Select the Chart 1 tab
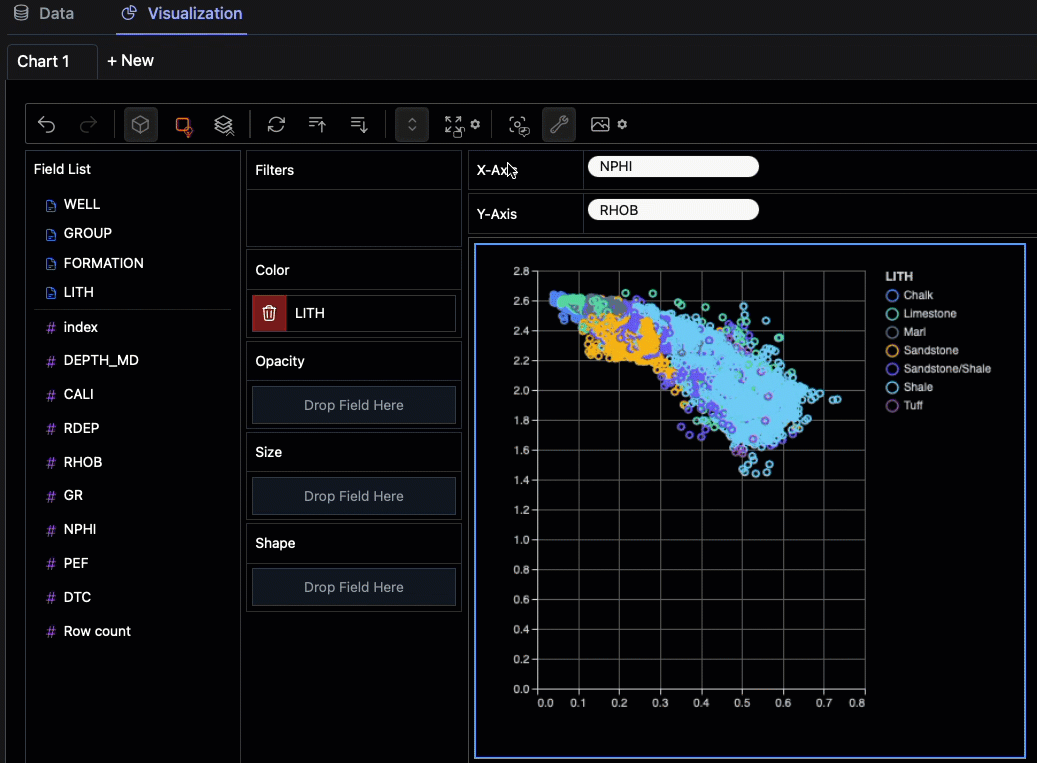Screen dimensions: 1037x763 point(44,61)
